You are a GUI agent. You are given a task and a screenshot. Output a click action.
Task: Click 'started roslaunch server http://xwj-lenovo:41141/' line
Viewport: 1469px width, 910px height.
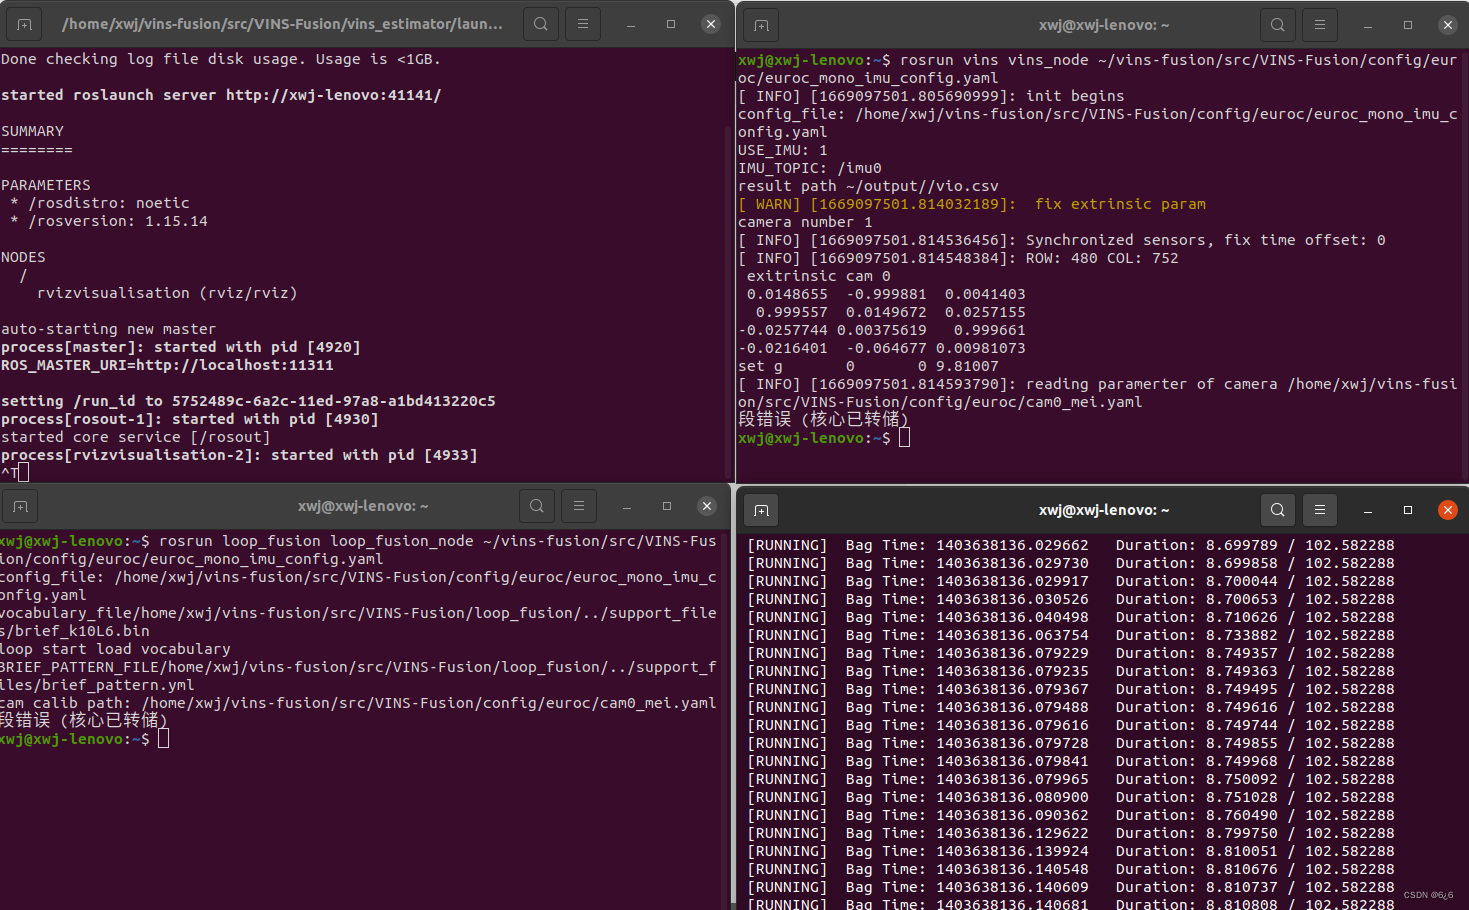221,95
